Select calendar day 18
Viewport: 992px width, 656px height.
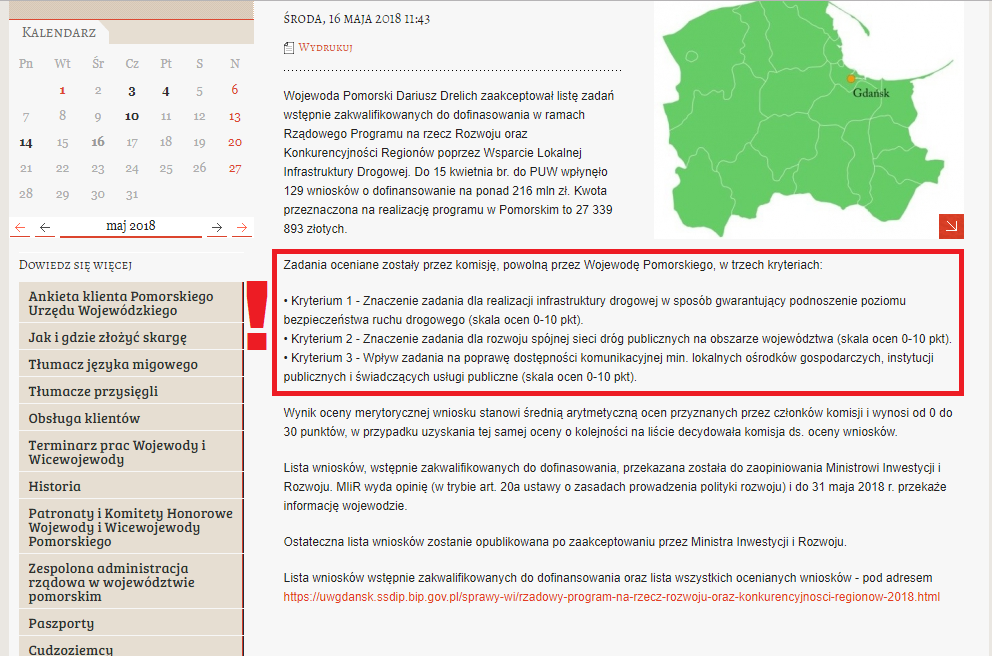[x=166, y=142]
